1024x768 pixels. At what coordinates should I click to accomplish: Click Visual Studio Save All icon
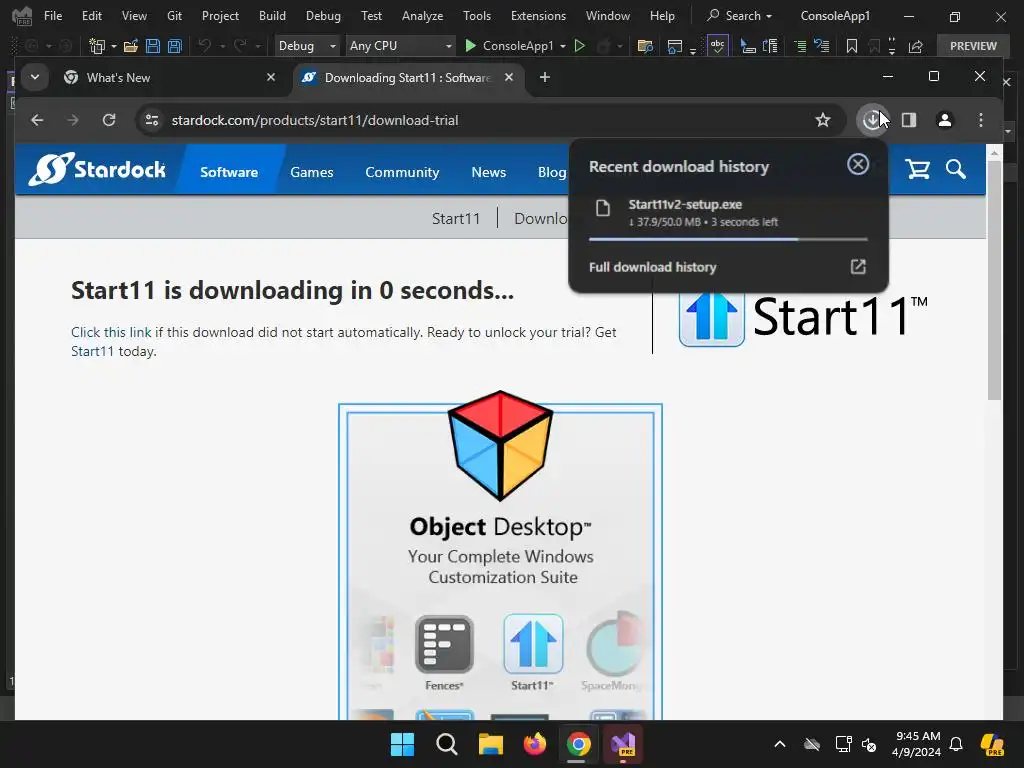[175, 46]
